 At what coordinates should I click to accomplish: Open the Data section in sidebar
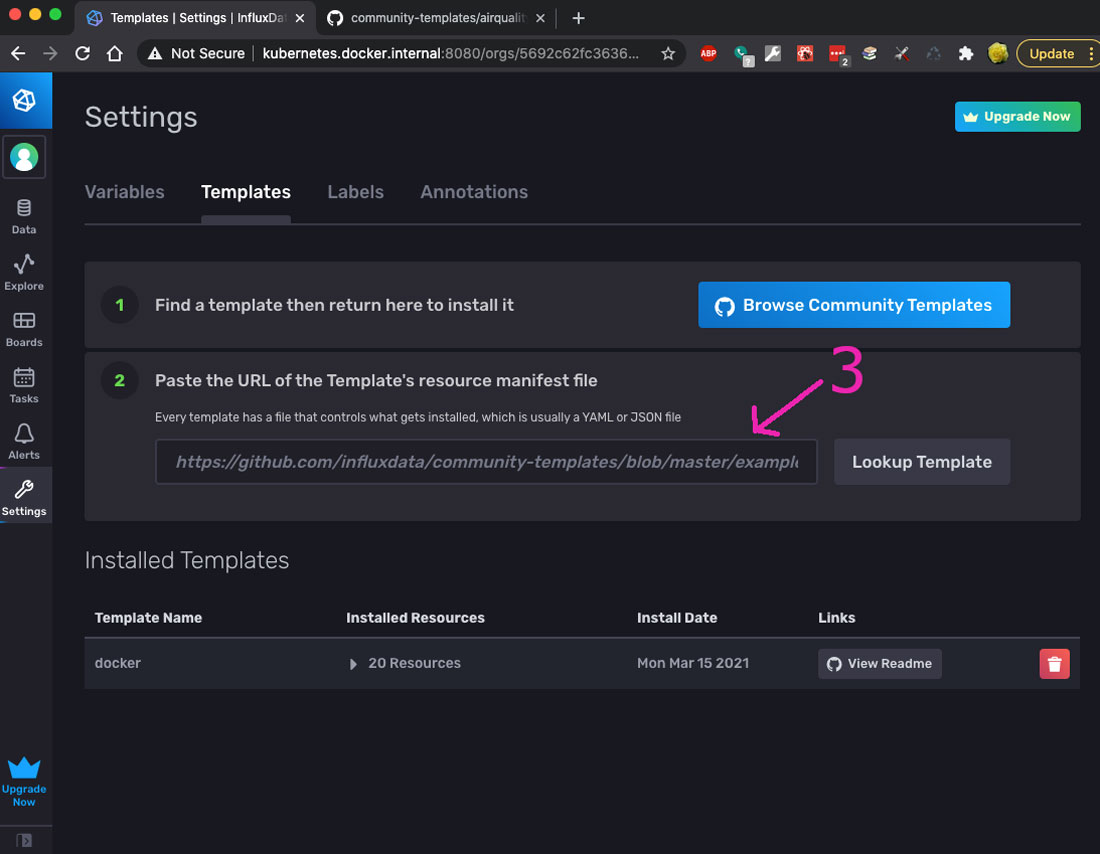[x=24, y=216]
